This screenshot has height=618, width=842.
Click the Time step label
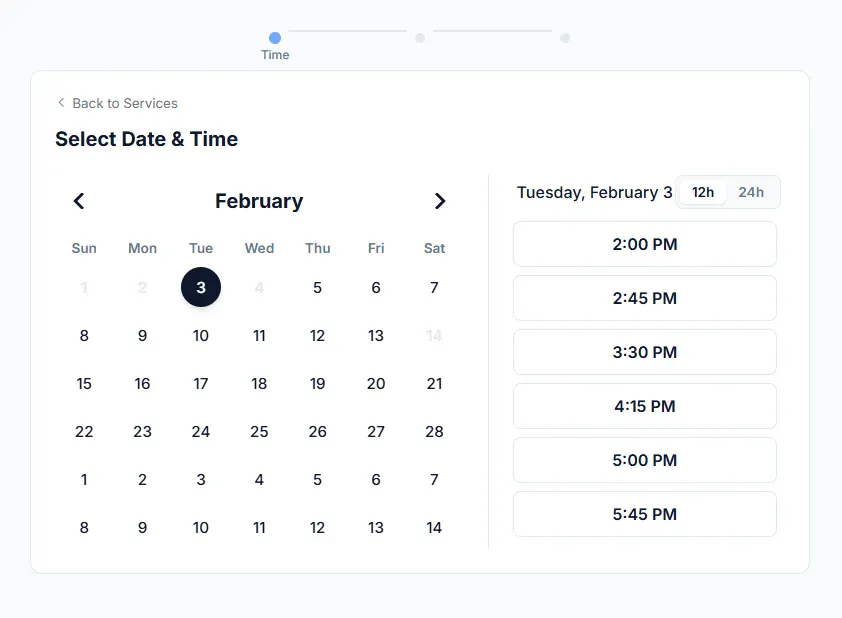[x=275, y=55]
